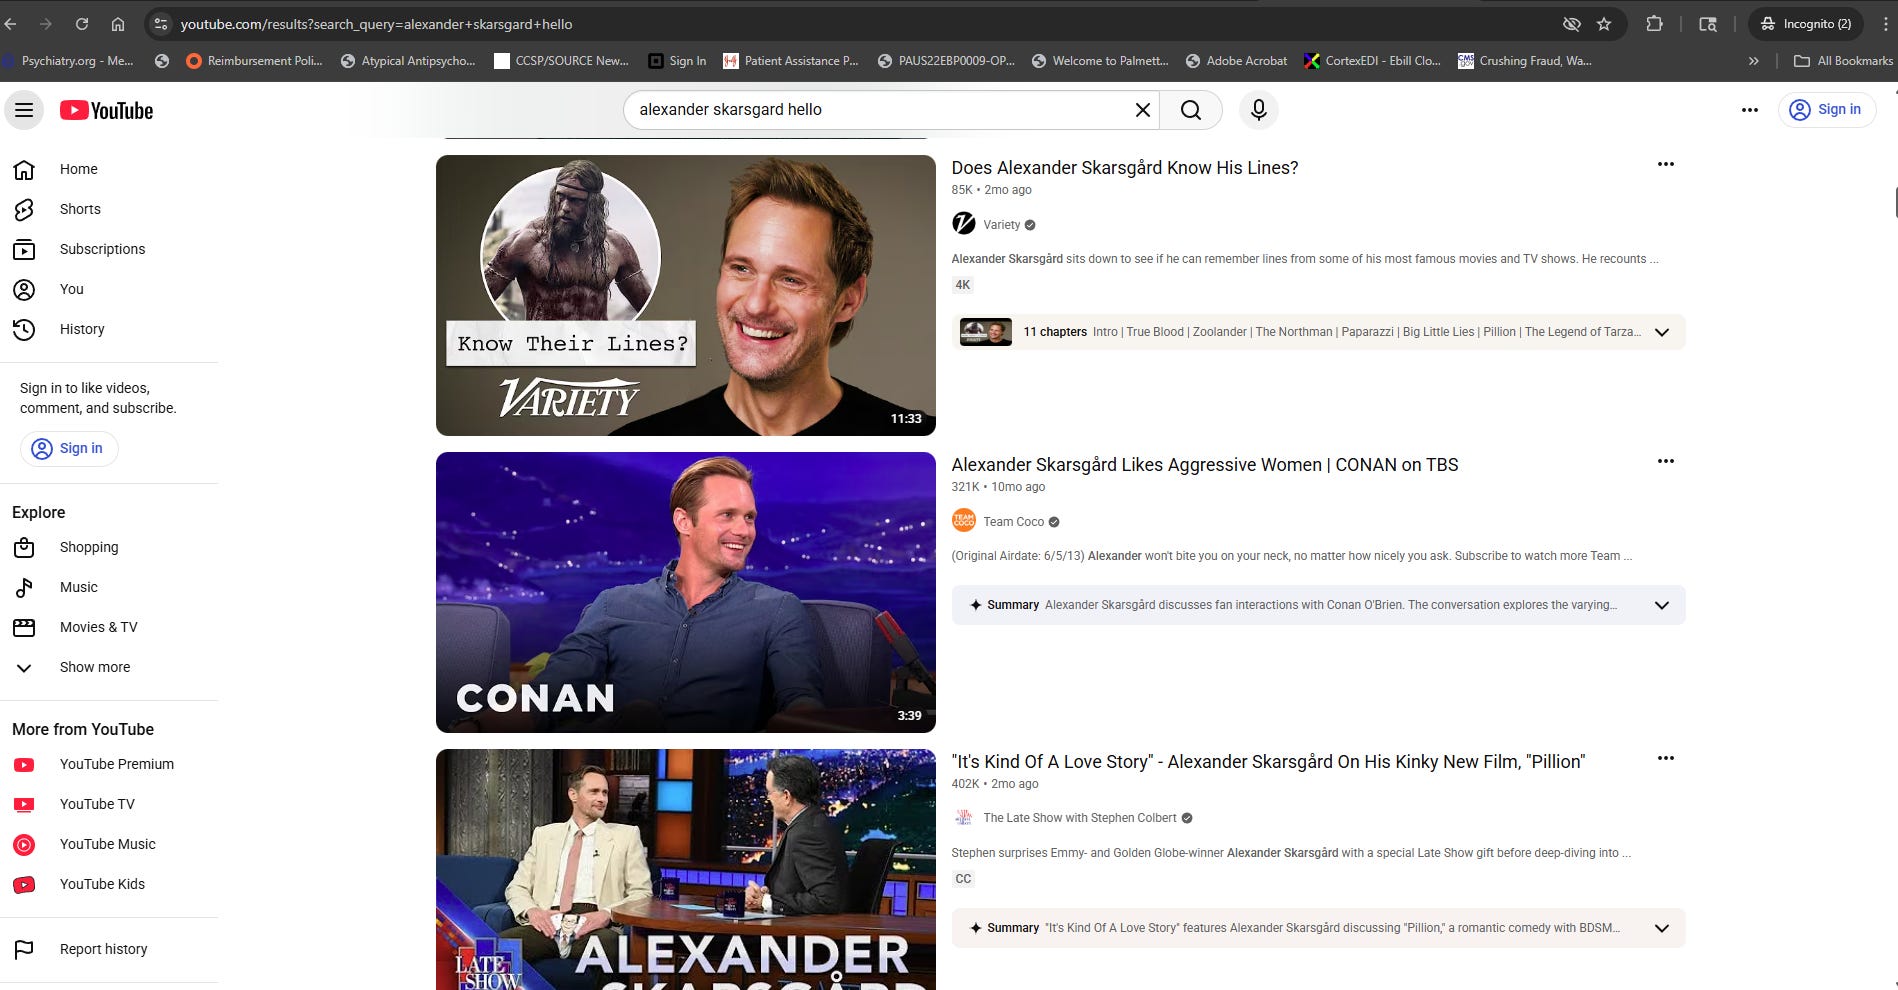Screen dimensions: 1898x990
Task: Open more options for the Variety video
Action: pyautogui.click(x=1665, y=164)
